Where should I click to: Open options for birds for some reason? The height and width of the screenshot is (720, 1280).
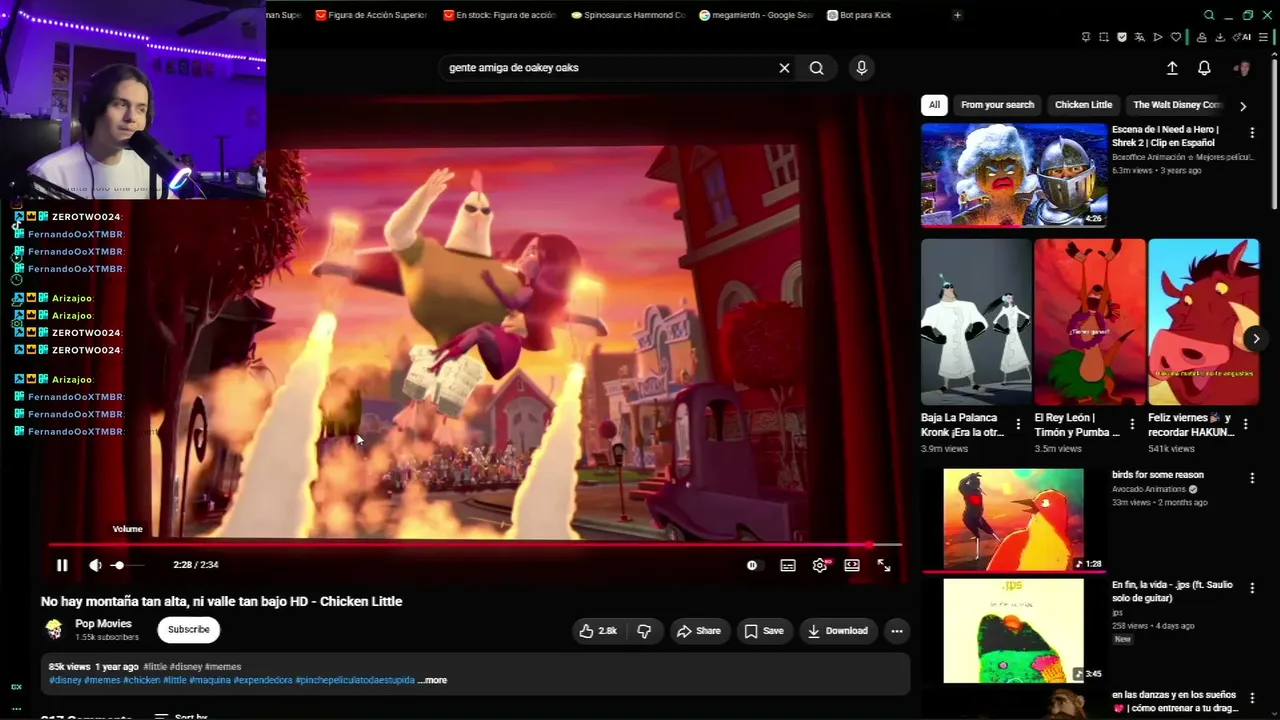[1252, 478]
